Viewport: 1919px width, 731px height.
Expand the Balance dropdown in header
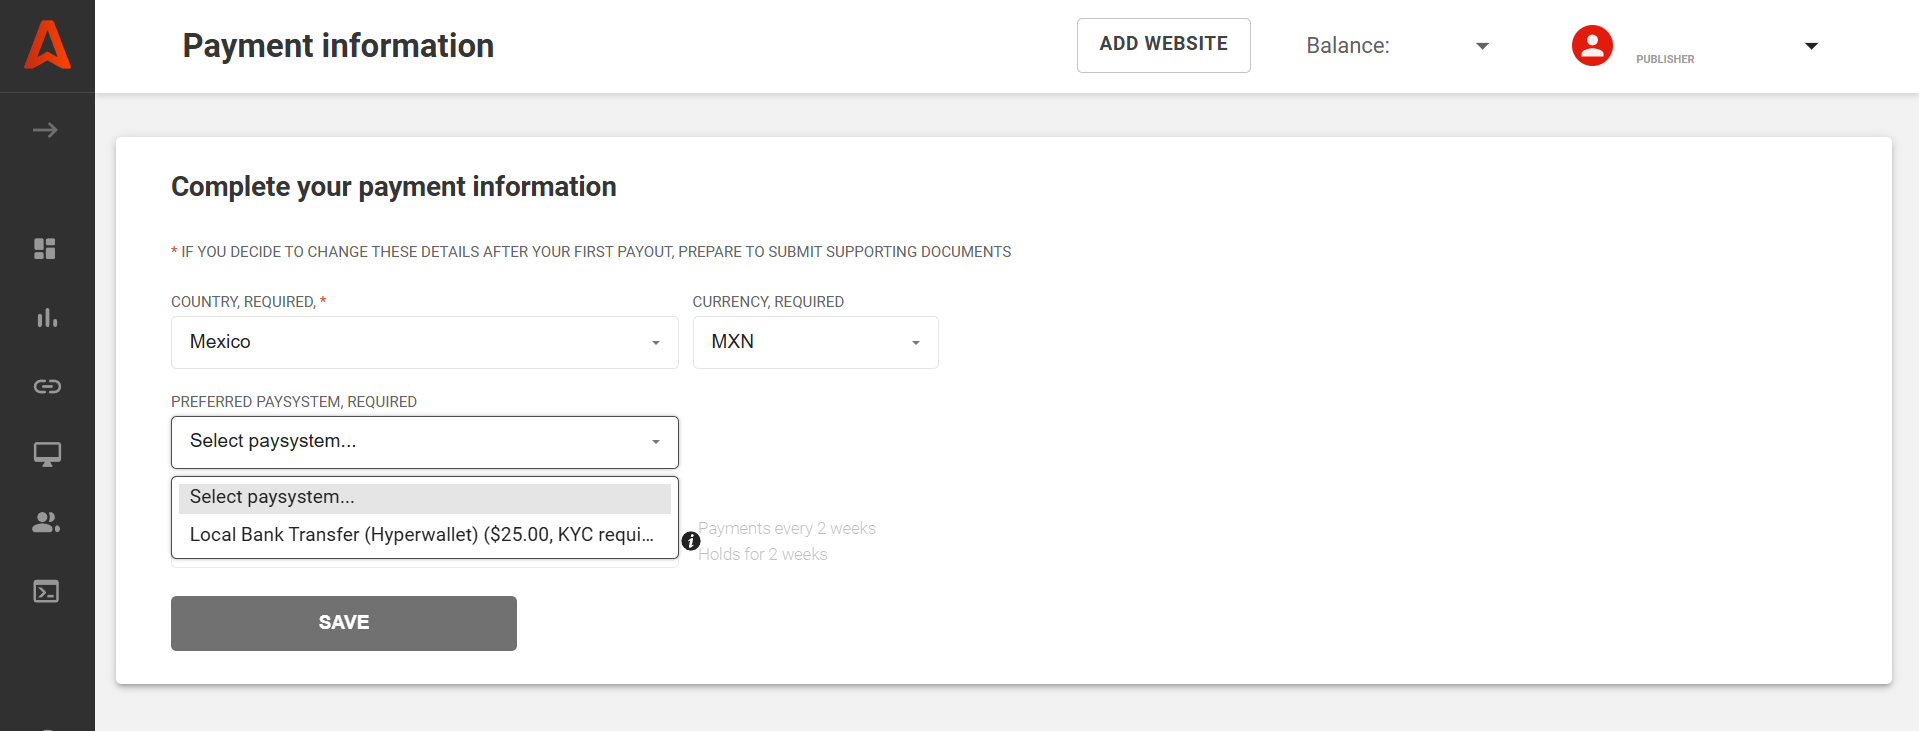1482,46
